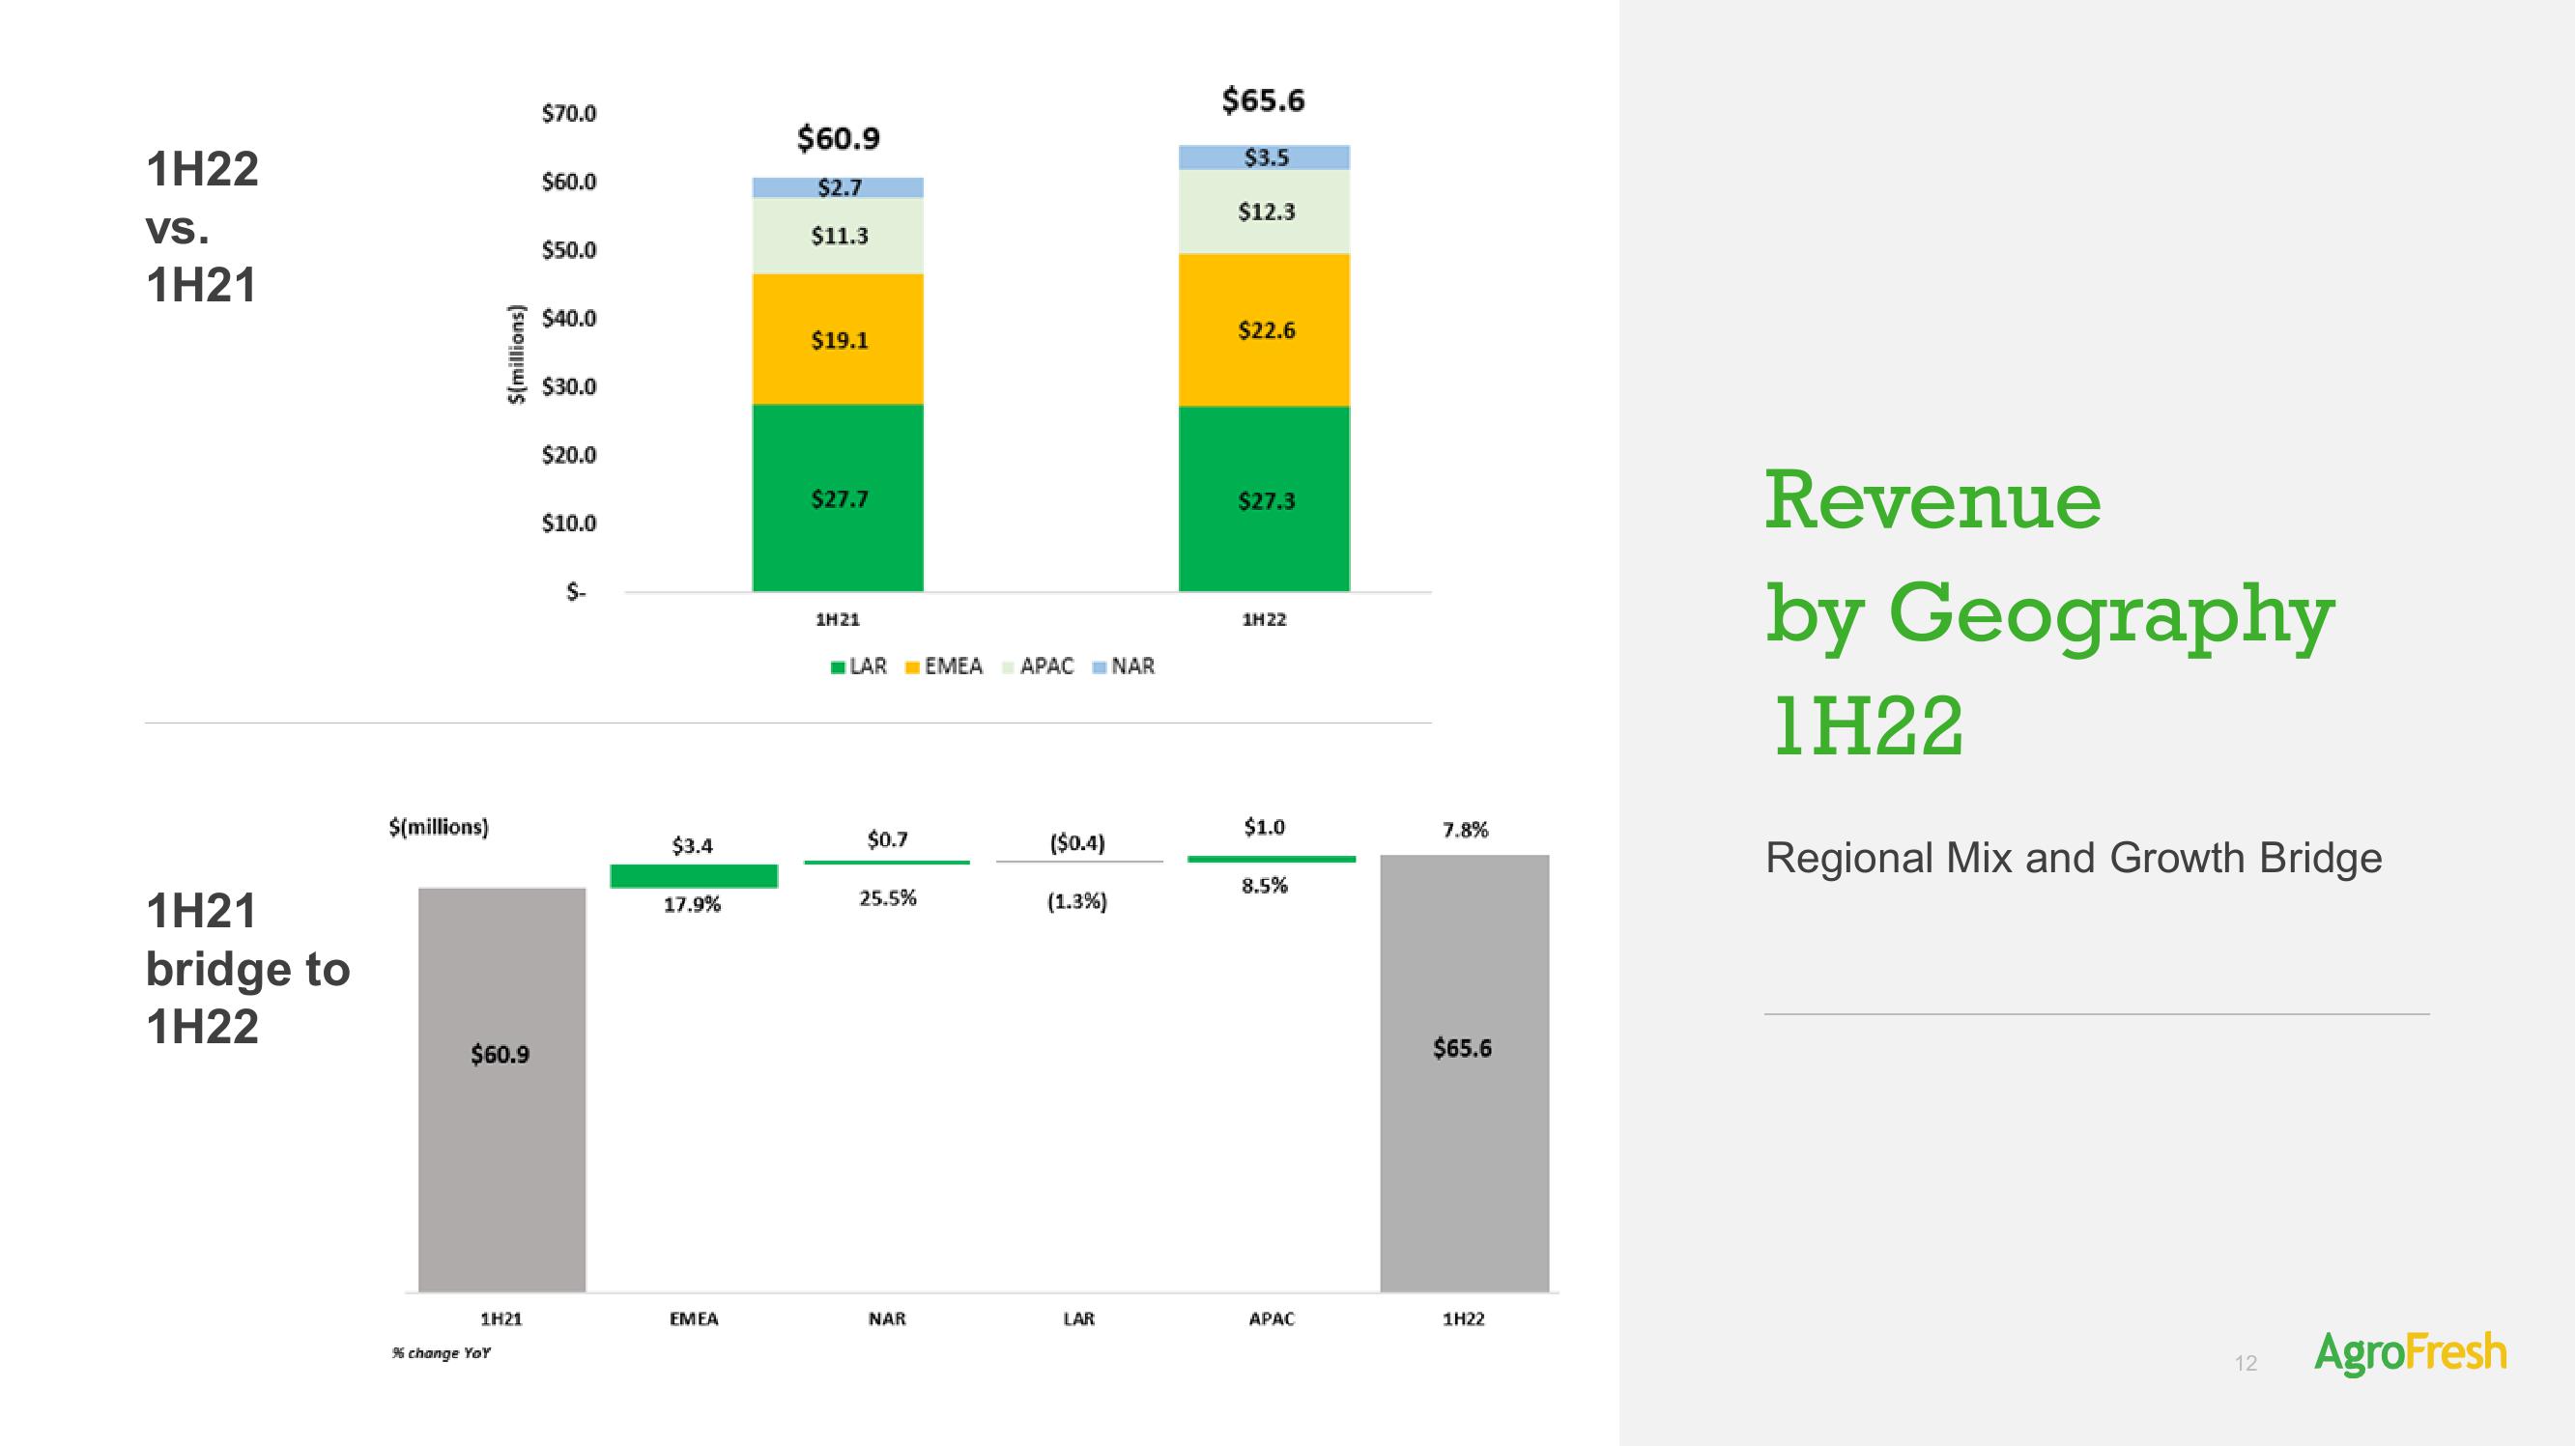
Task: Click the "Revenue by Geography 1H22" title
Action: (x=2049, y=612)
